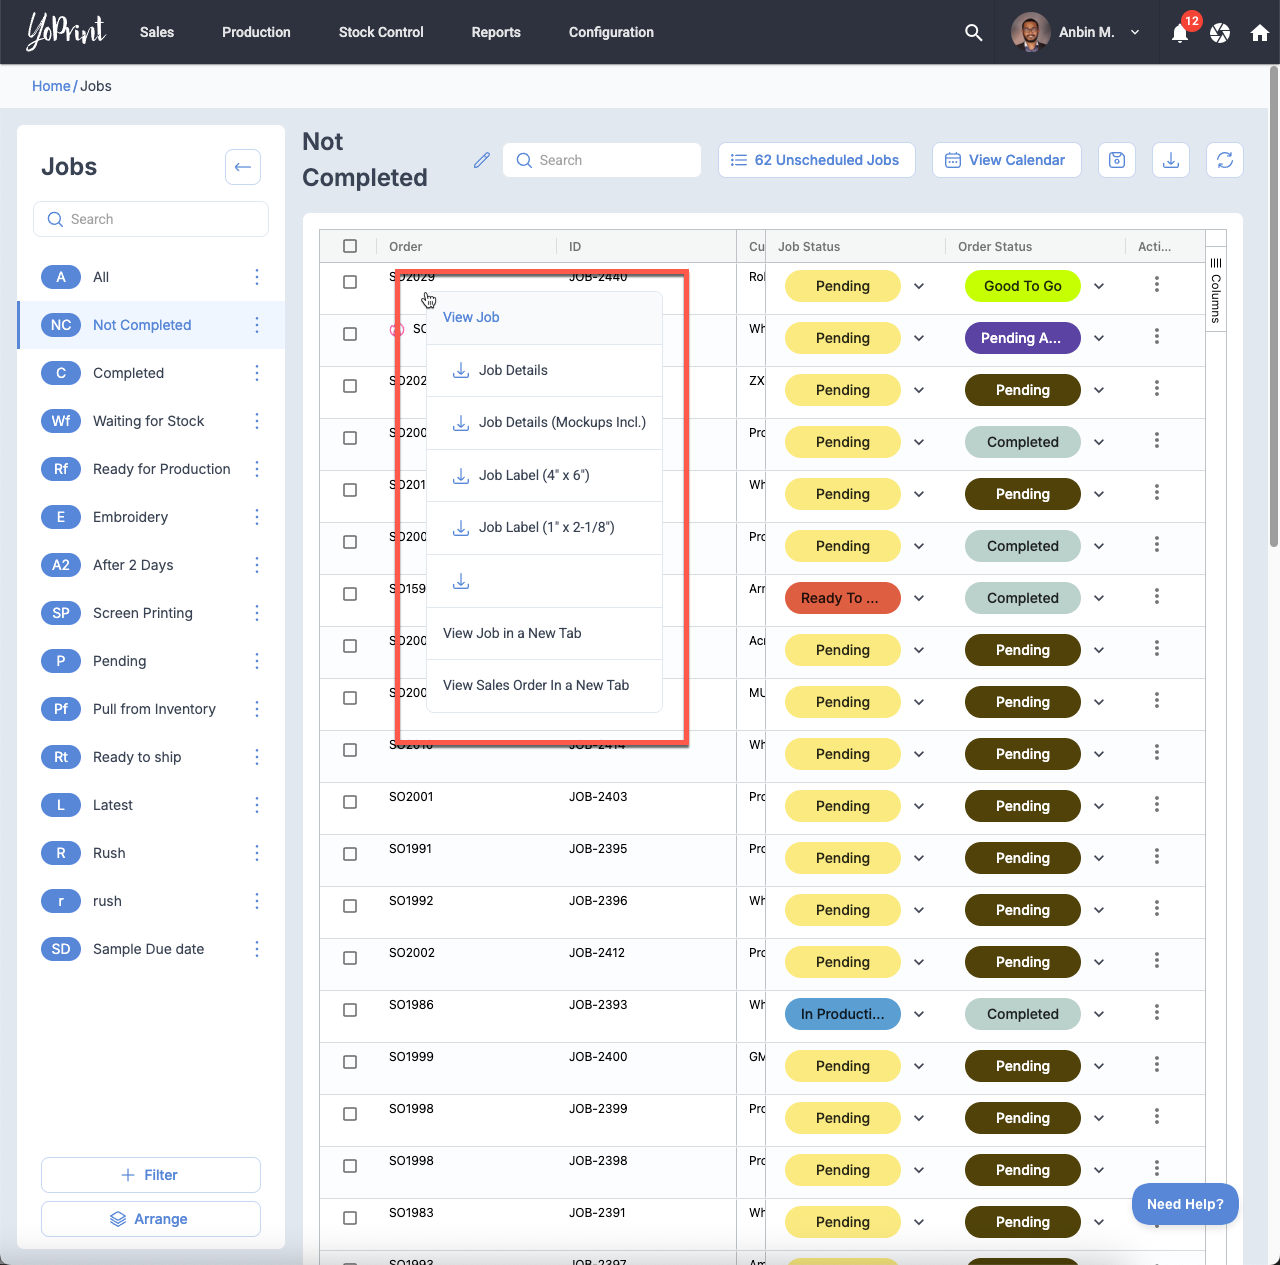
Task: Collapse the Jobs sidebar with arrow icon
Action: tap(243, 167)
